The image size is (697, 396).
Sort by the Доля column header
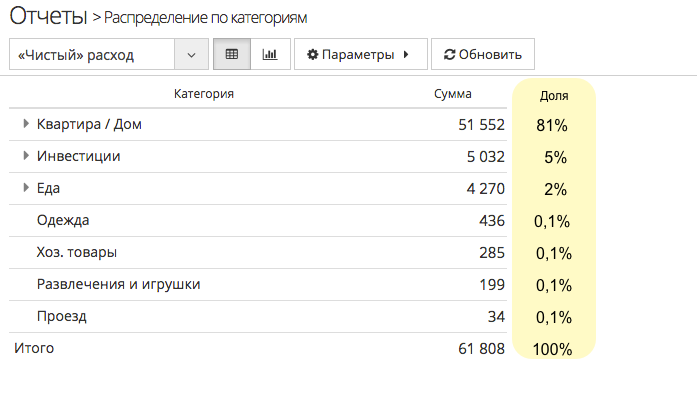point(554,96)
